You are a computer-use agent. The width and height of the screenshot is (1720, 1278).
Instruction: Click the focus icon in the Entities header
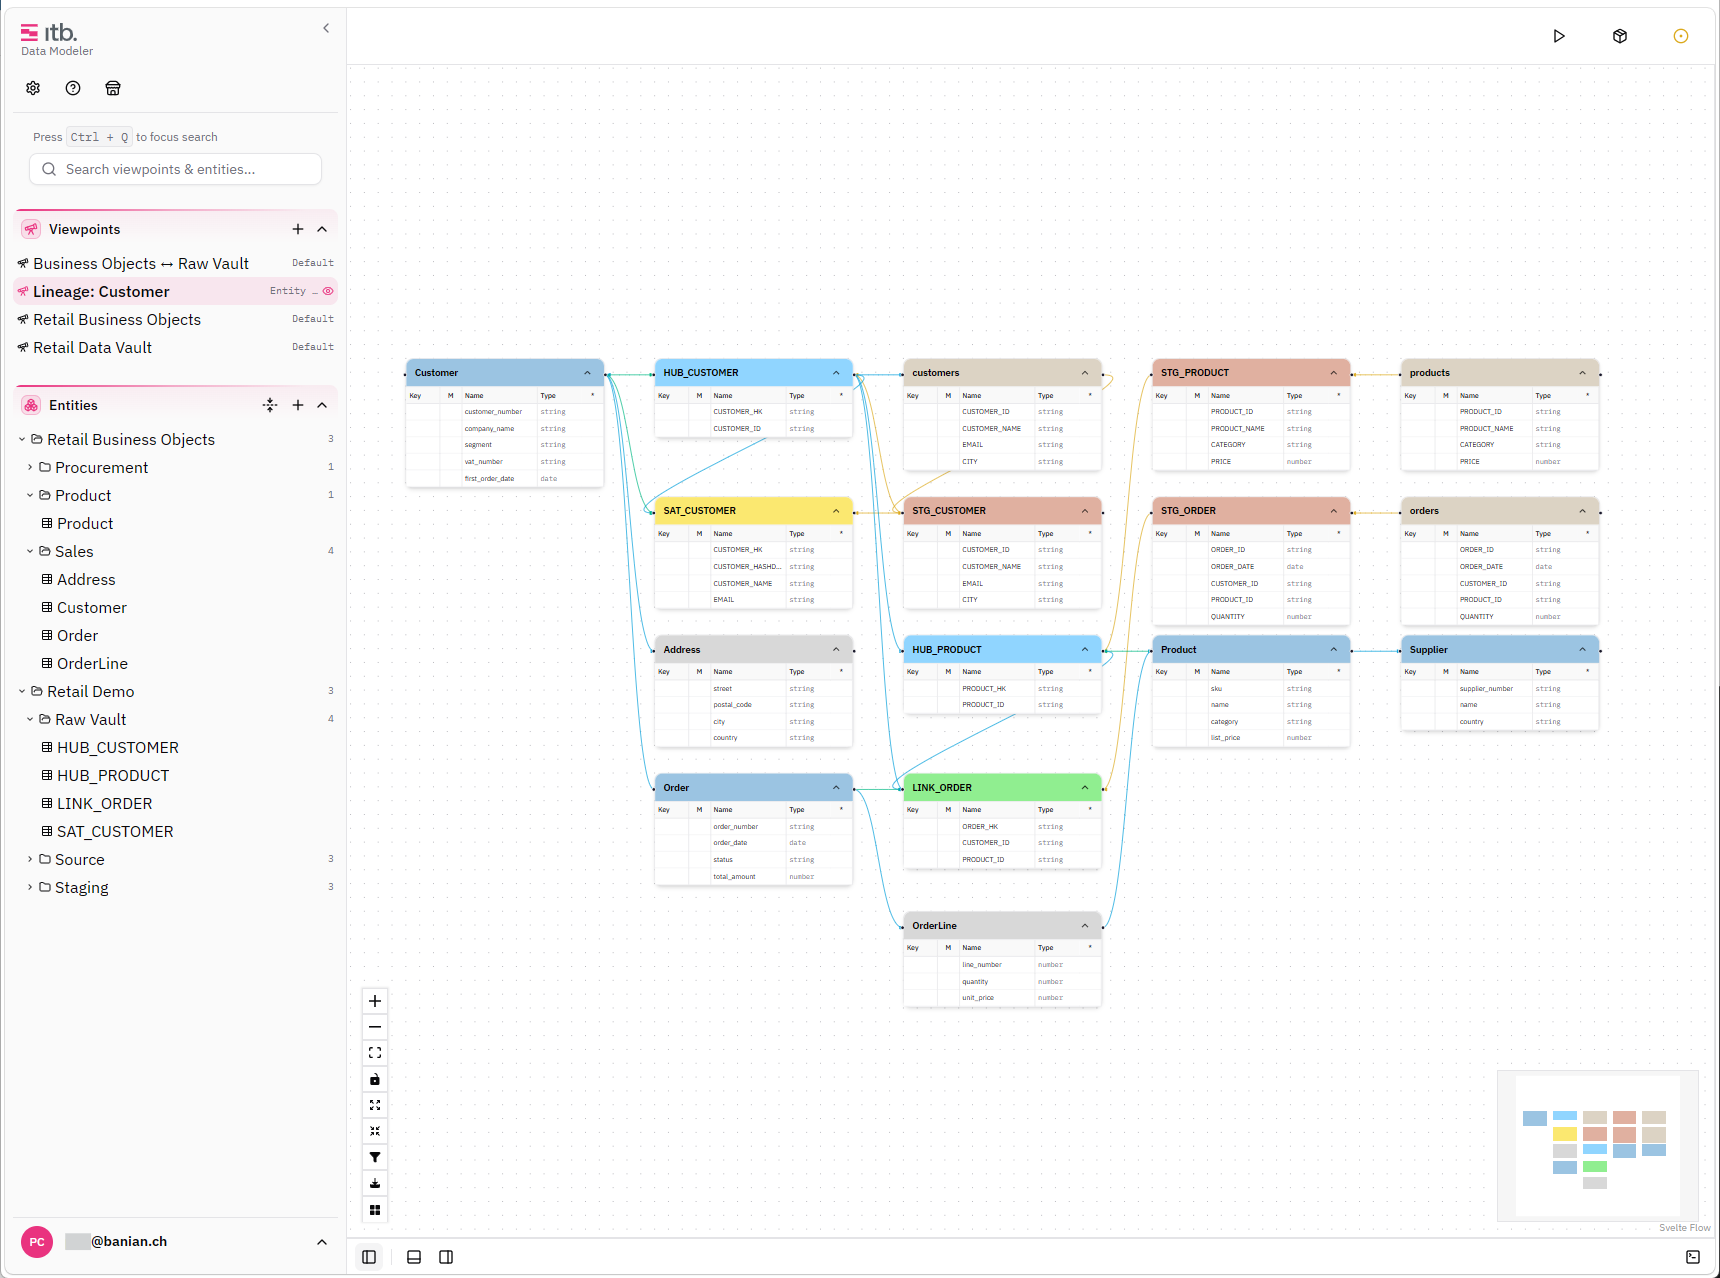270,405
